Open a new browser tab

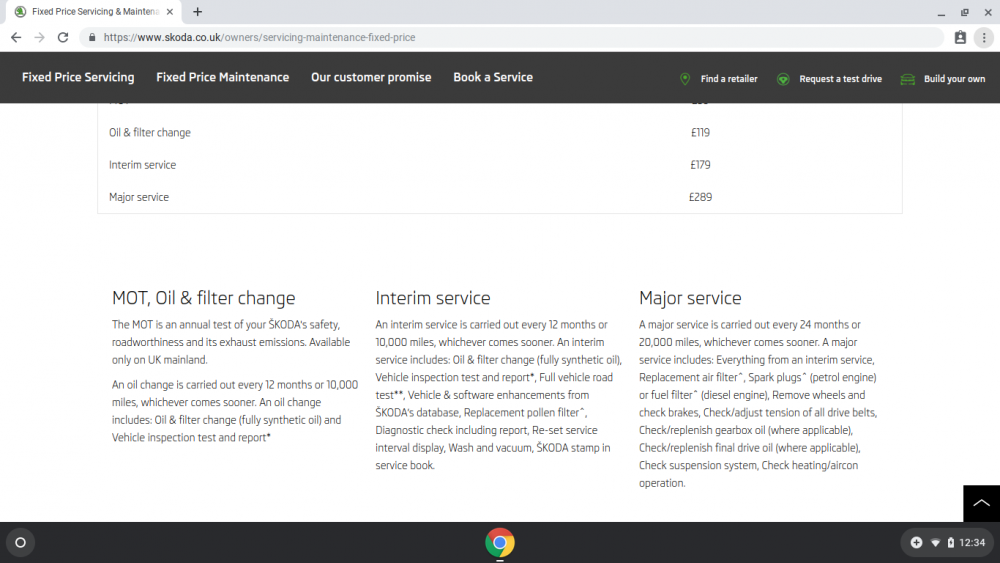[x=198, y=11]
